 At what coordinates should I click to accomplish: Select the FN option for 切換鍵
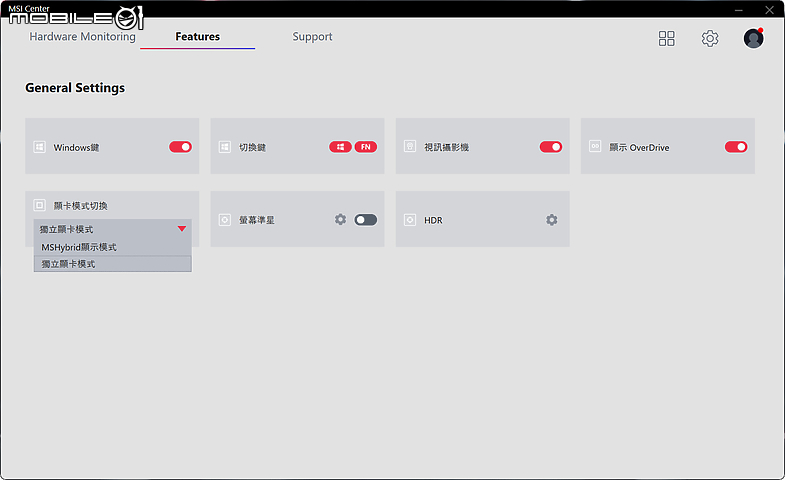366,147
